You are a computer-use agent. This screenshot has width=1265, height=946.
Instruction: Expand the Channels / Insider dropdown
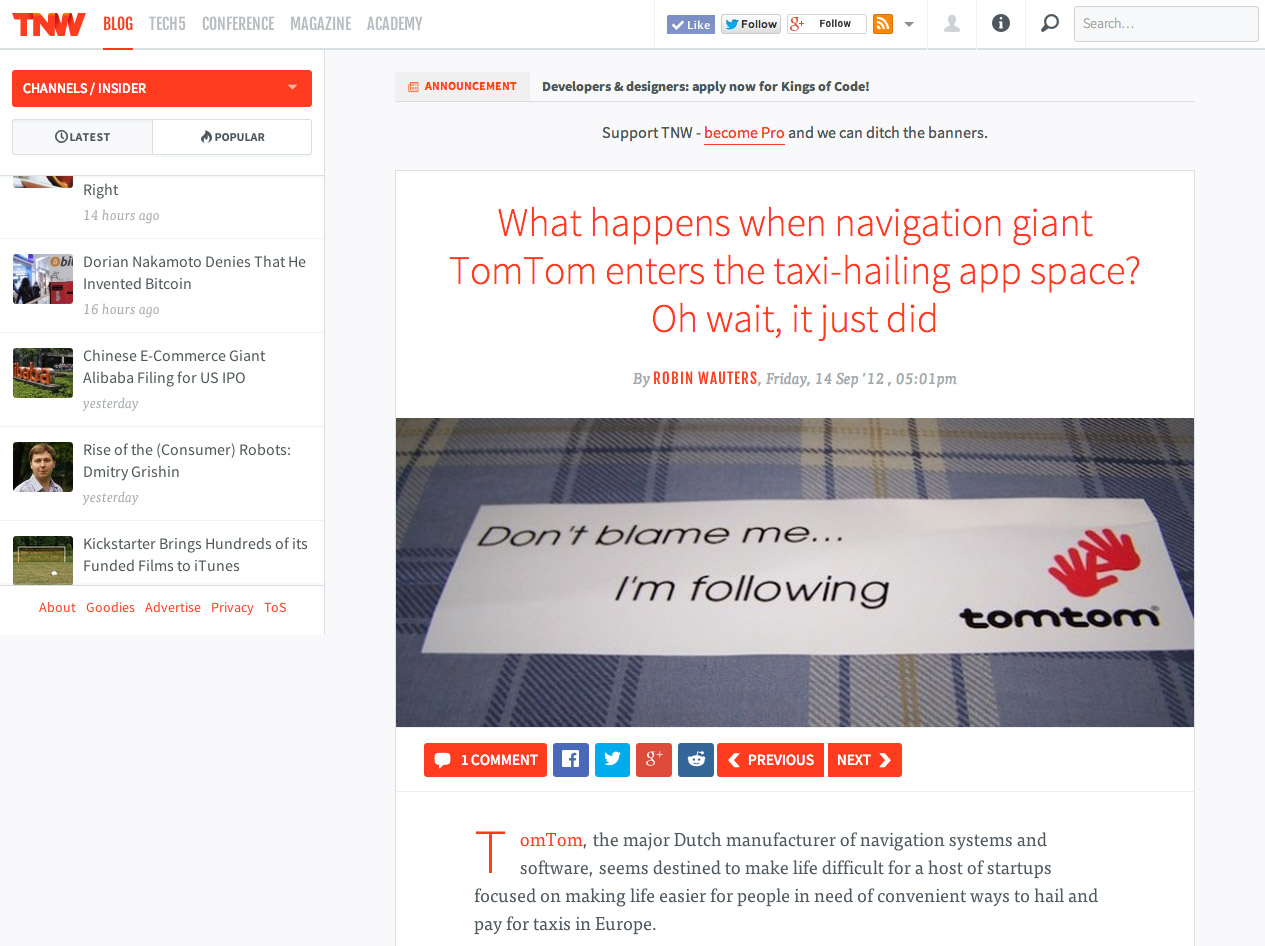162,88
